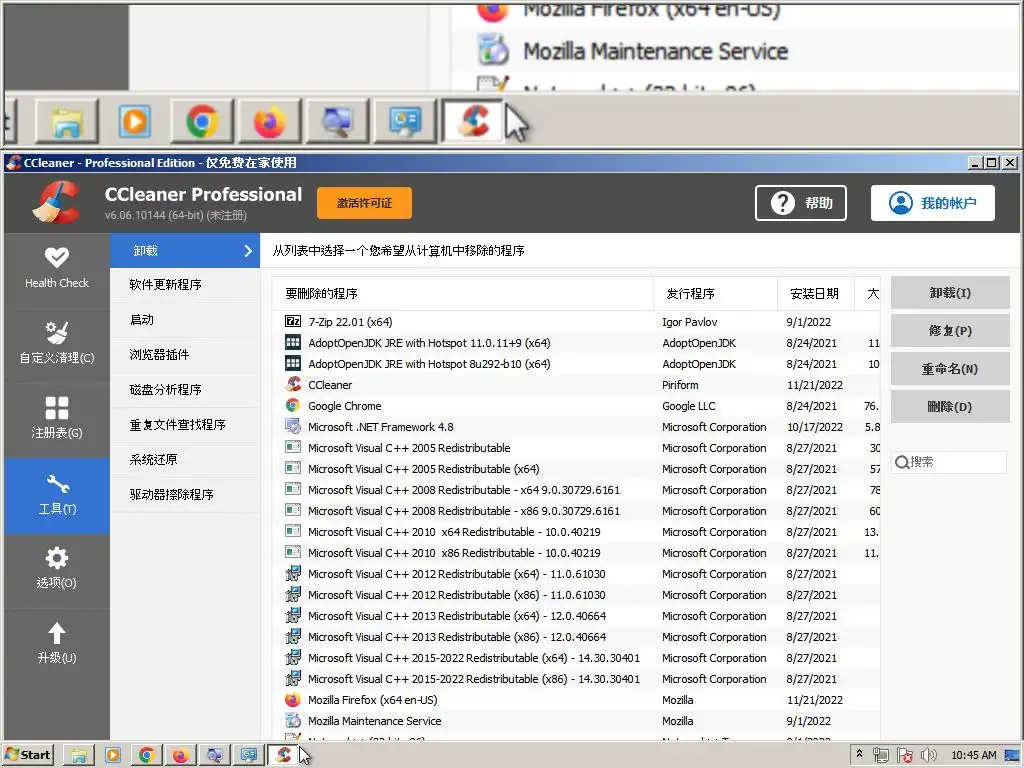
Task: Sort by program name column header
Action: click(462, 293)
